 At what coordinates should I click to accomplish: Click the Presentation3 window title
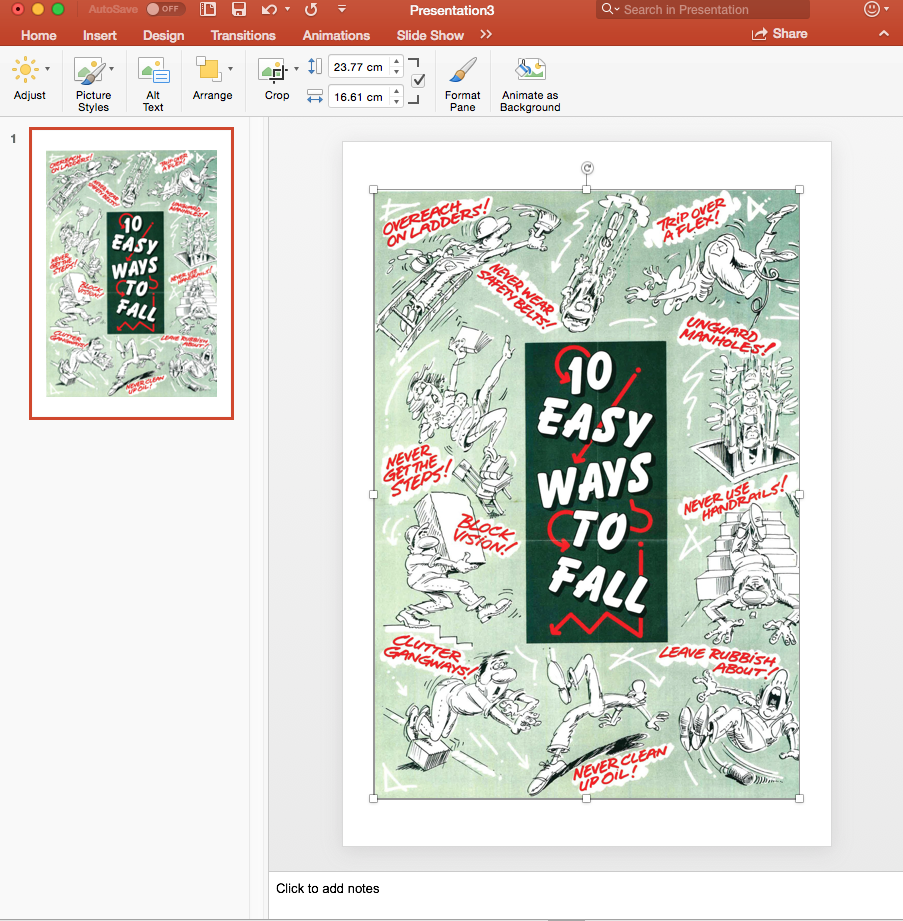452,10
